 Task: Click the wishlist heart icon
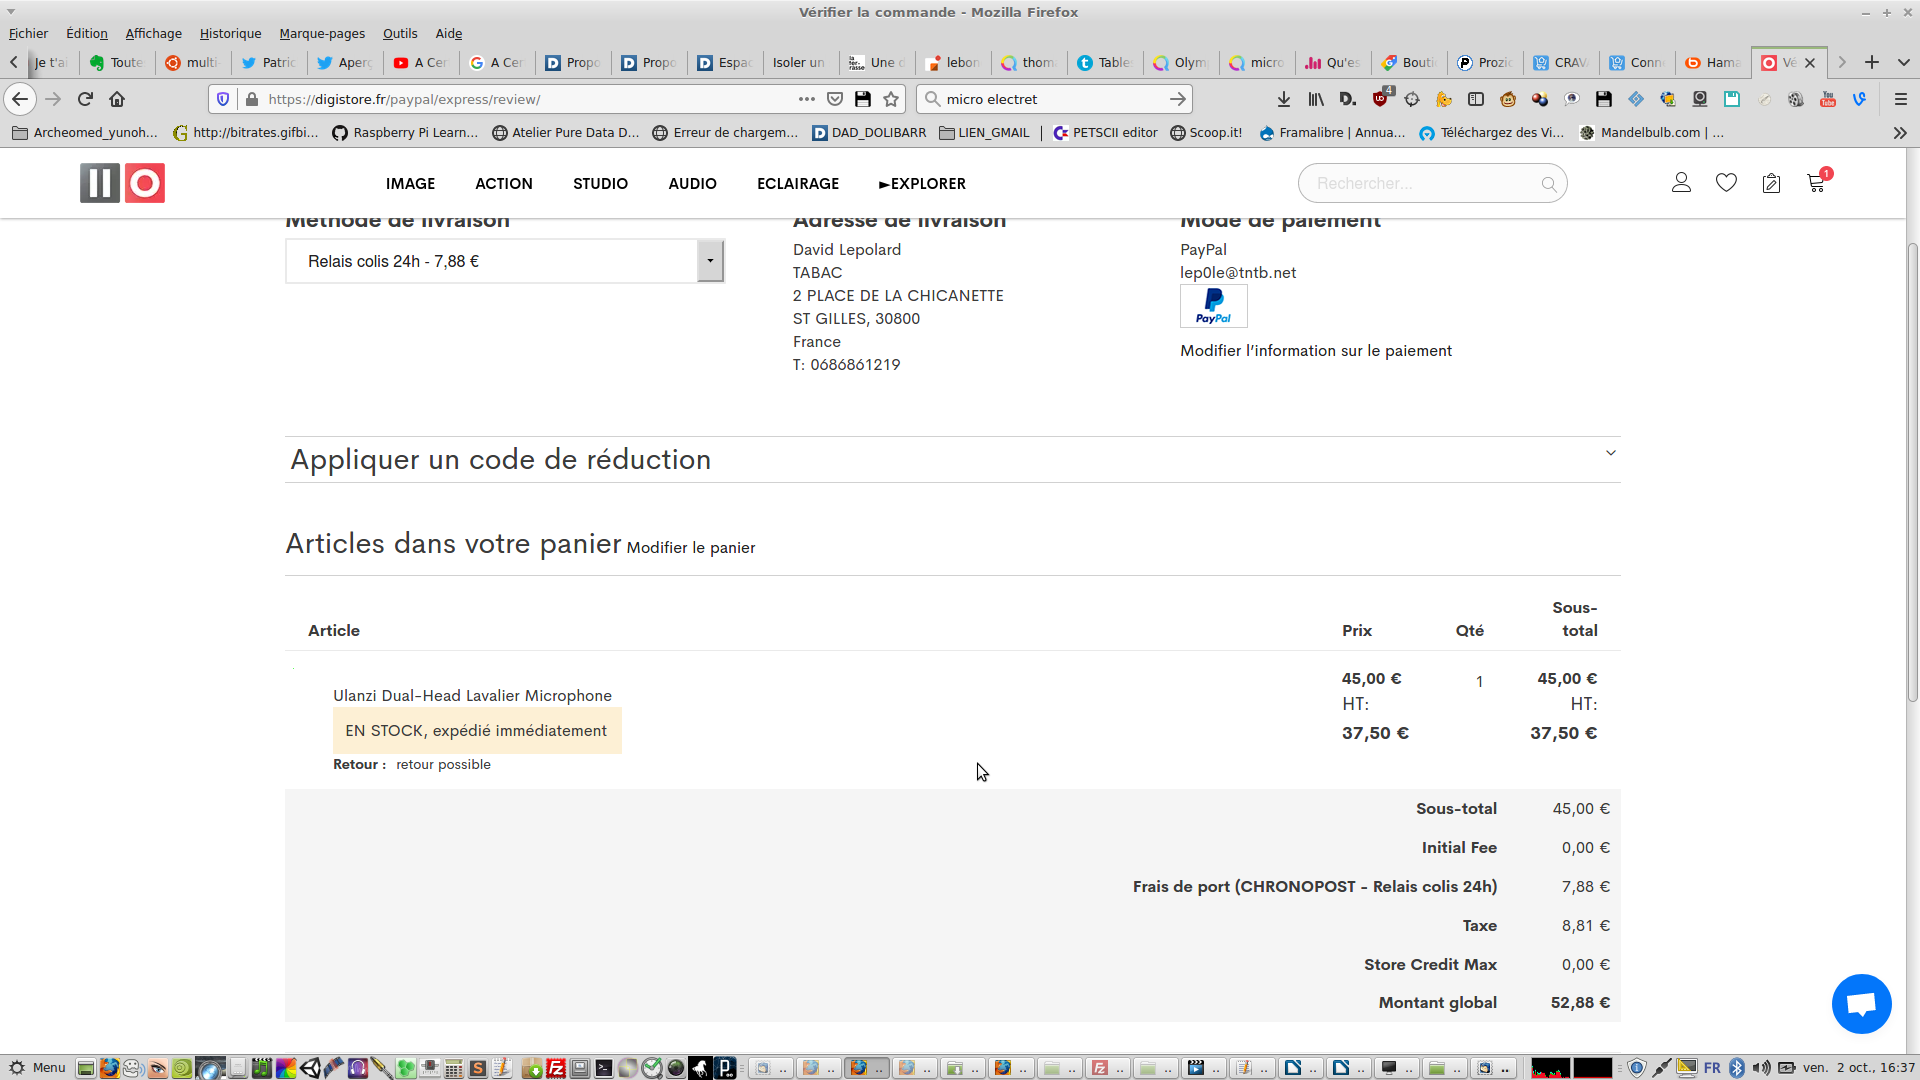pos(1726,183)
